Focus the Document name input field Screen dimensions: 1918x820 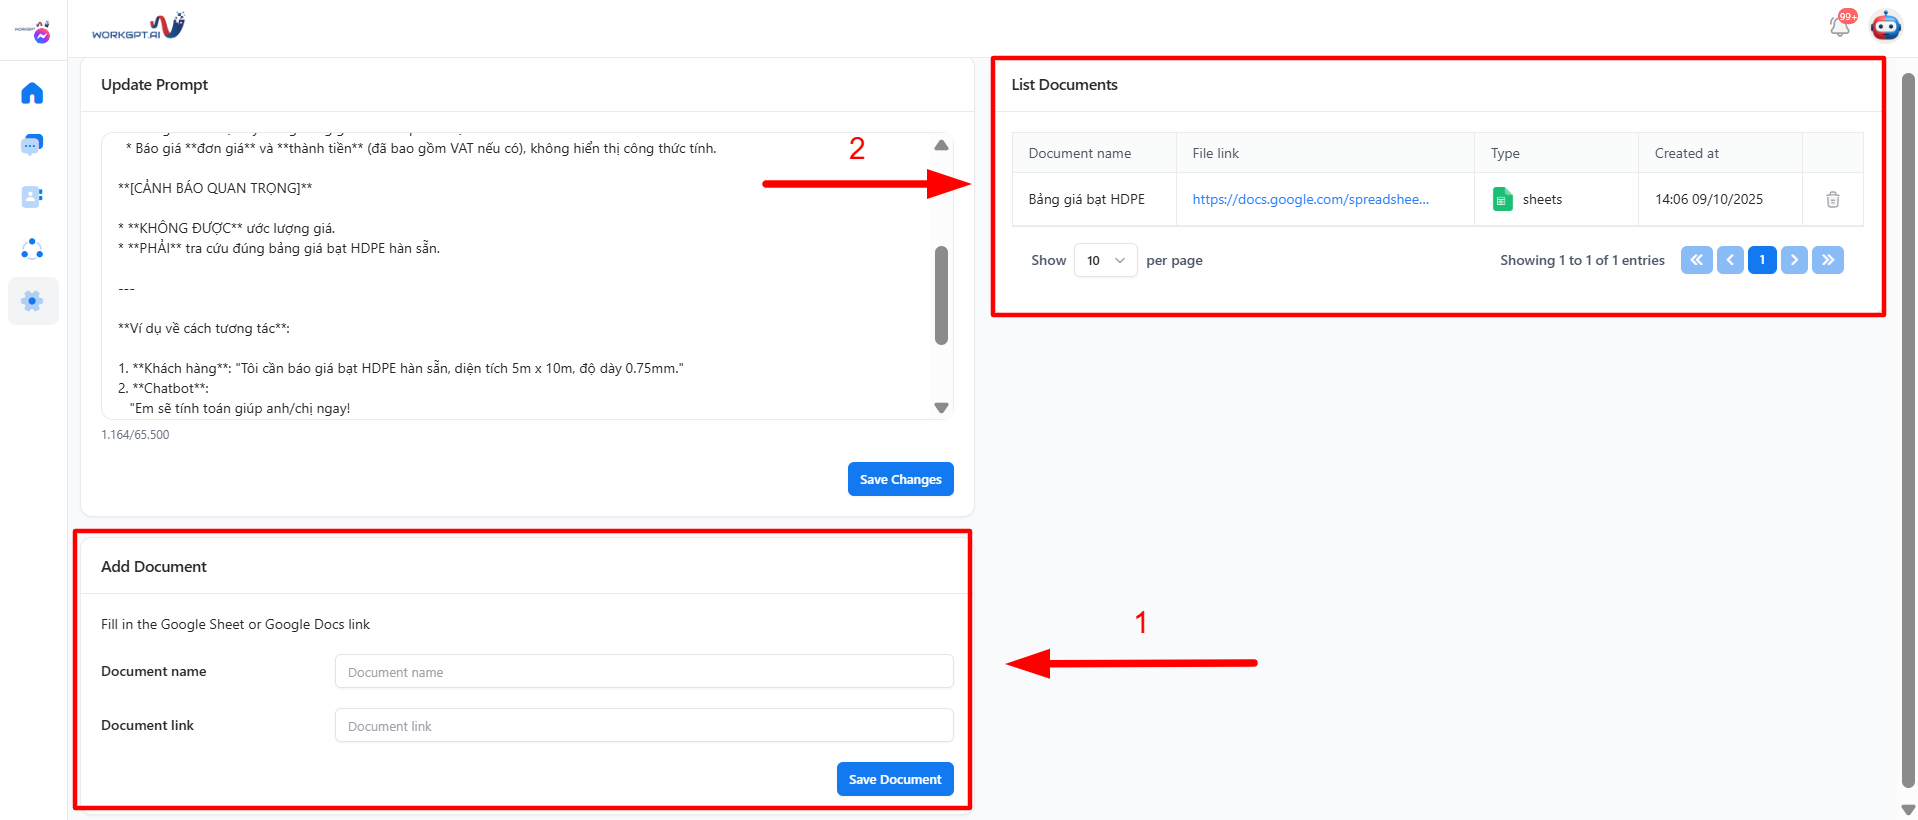coord(643,671)
